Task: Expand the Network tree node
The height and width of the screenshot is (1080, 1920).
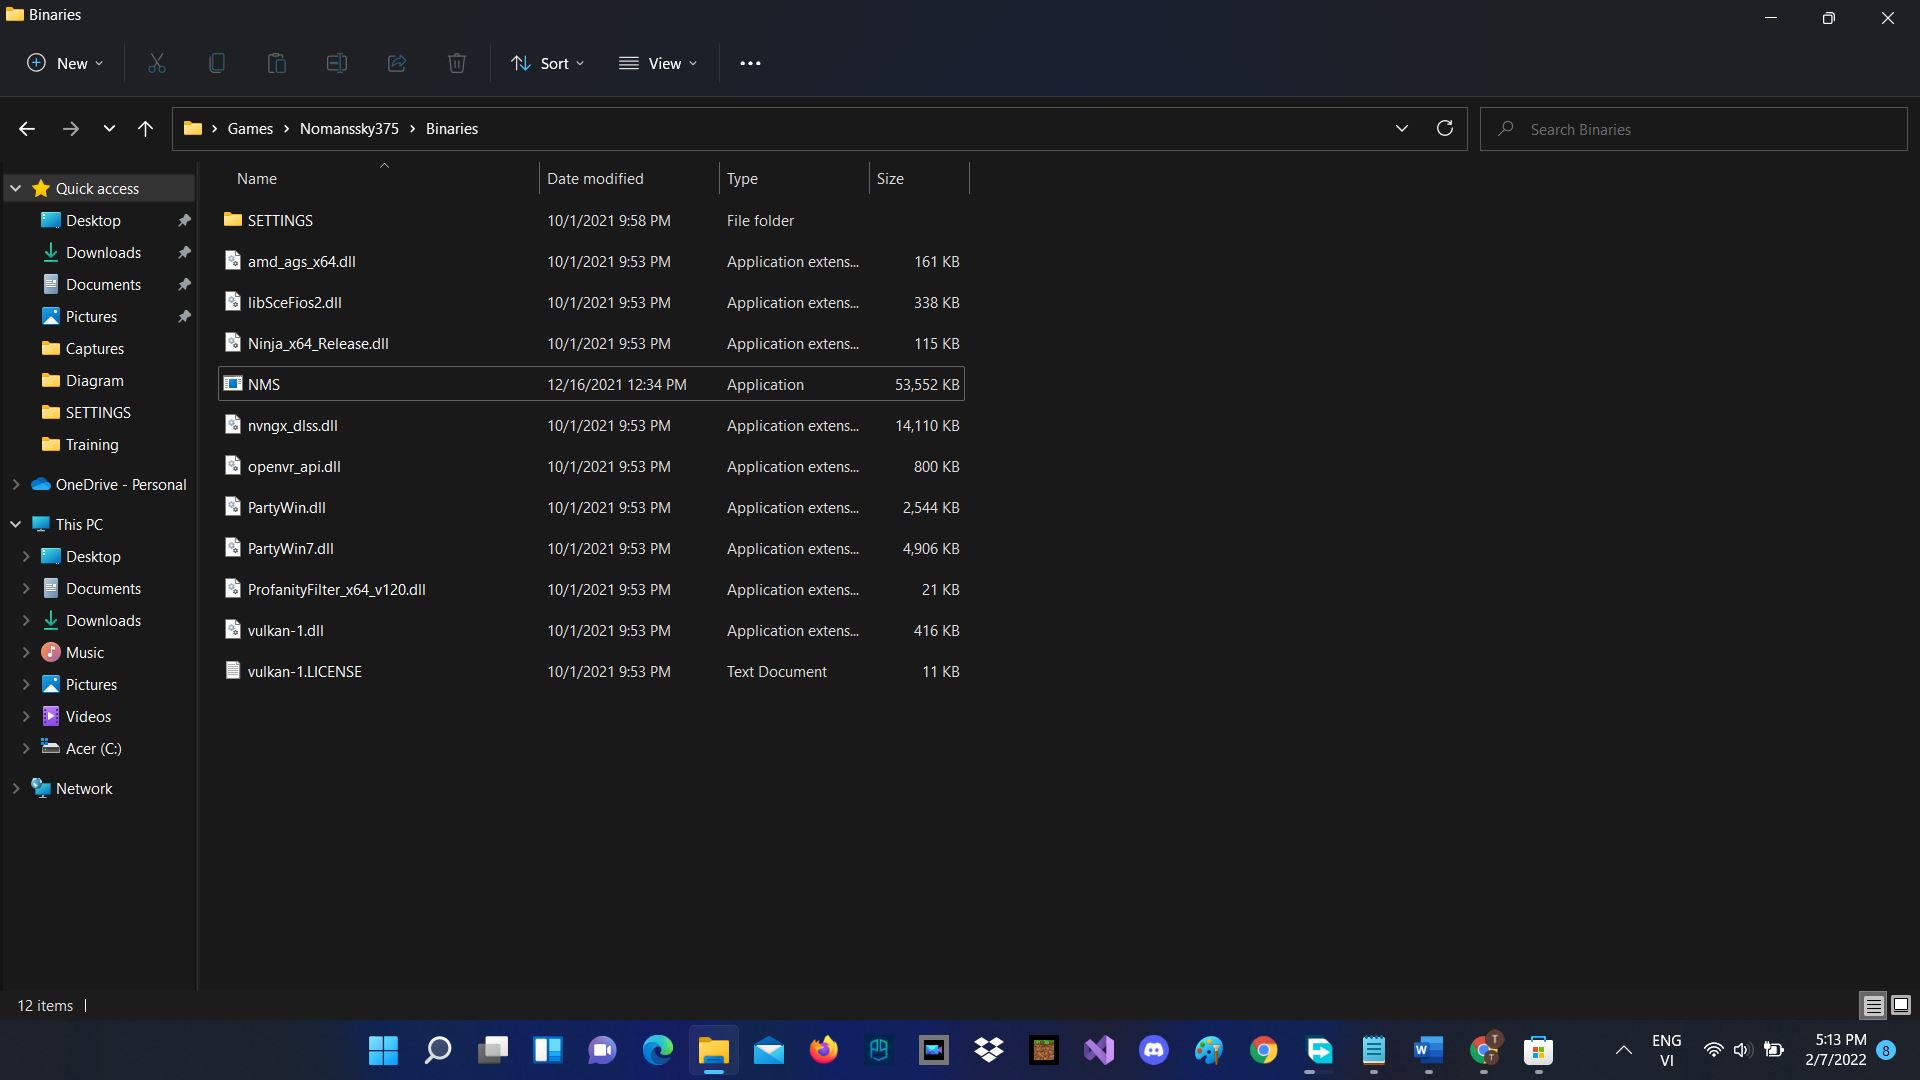Action: [x=16, y=789]
